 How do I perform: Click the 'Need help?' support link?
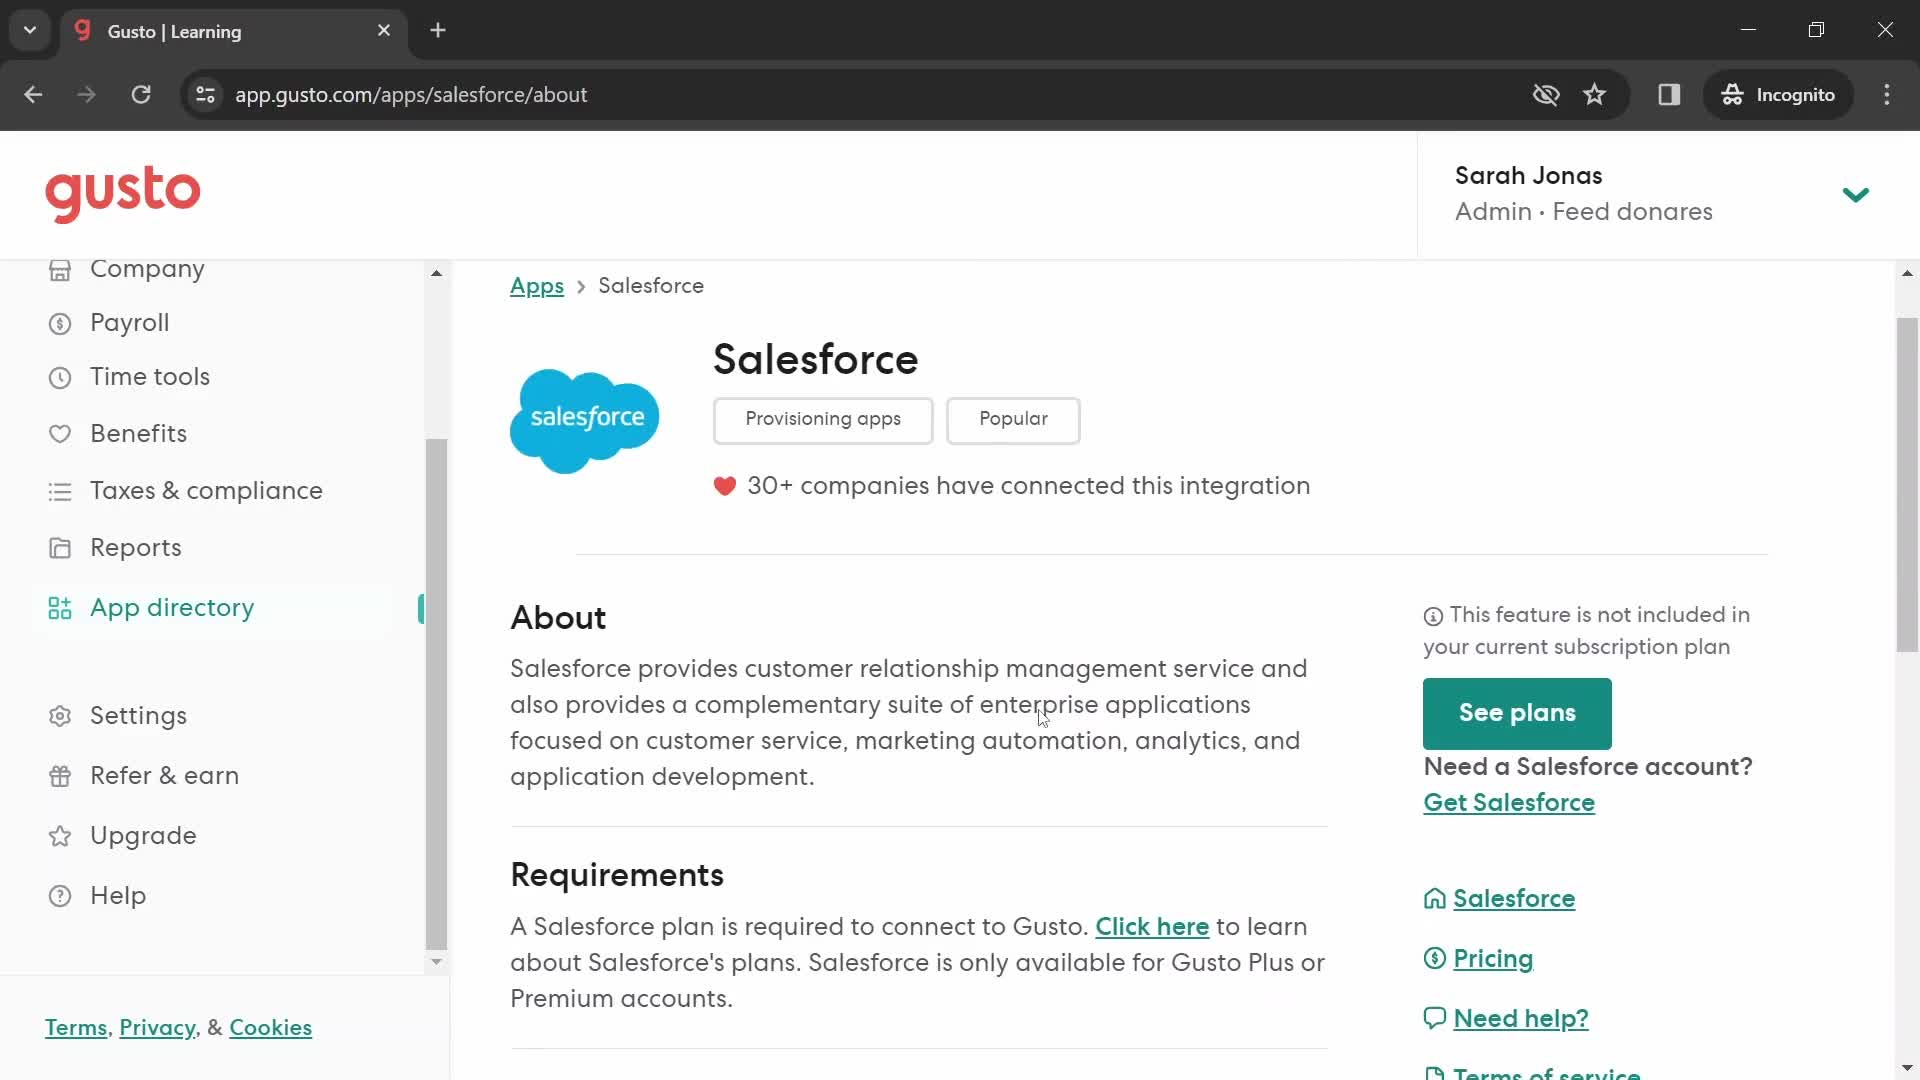[1522, 1018]
